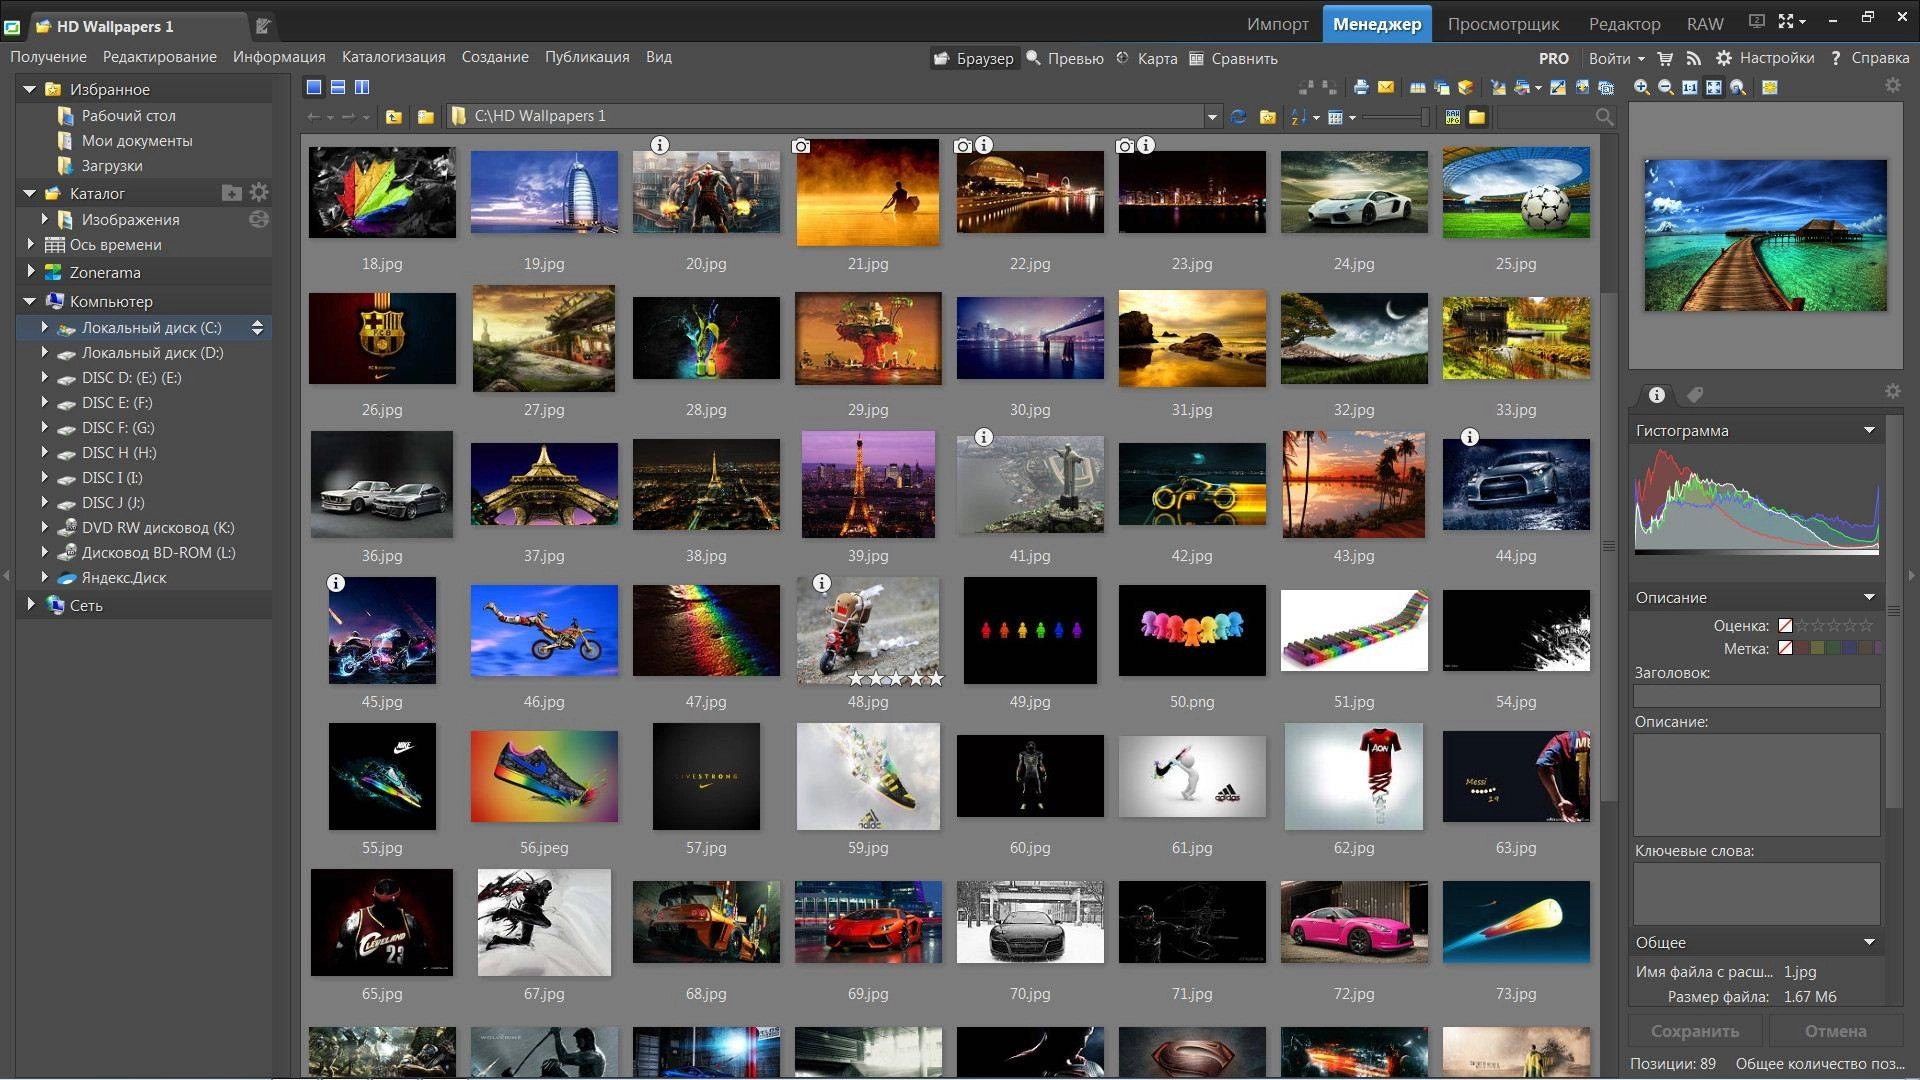Image resolution: width=1920 pixels, height=1080 pixels.
Task: Refresh the folder contents
Action: (1238, 117)
